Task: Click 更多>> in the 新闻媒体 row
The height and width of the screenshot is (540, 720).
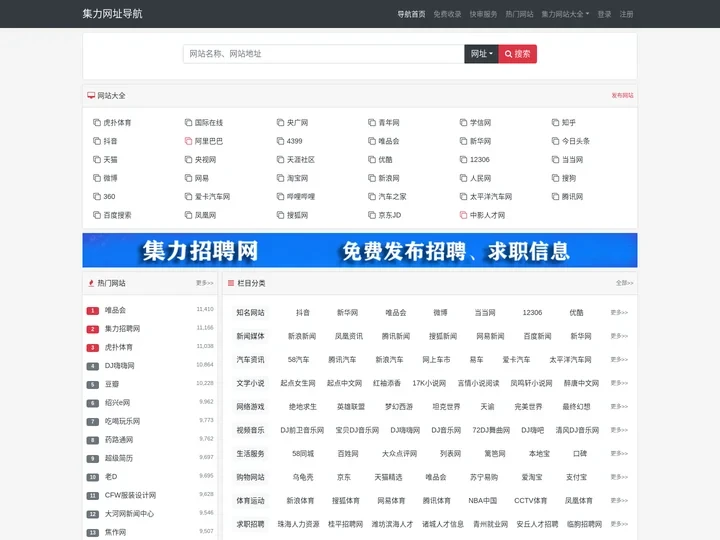Action: tap(619, 336)
